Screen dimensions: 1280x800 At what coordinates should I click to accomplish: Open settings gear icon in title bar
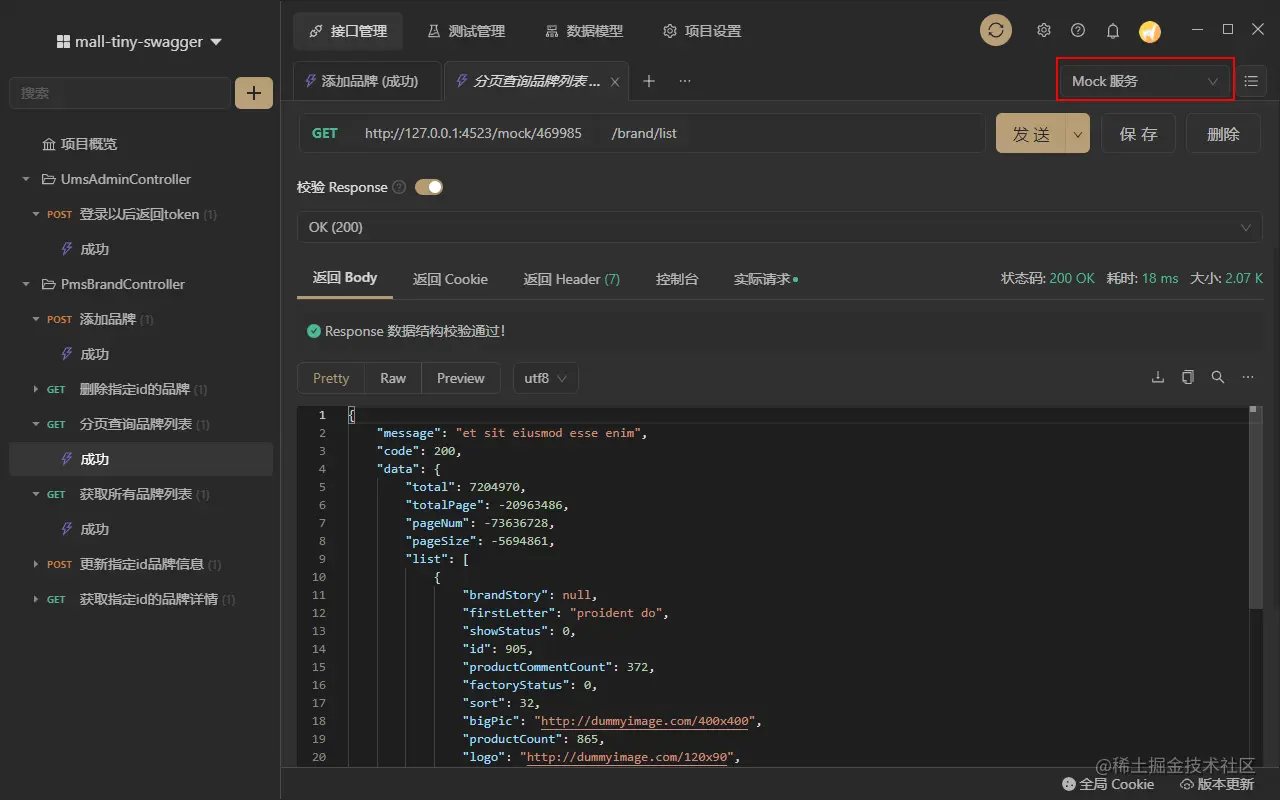[1044, 31]
